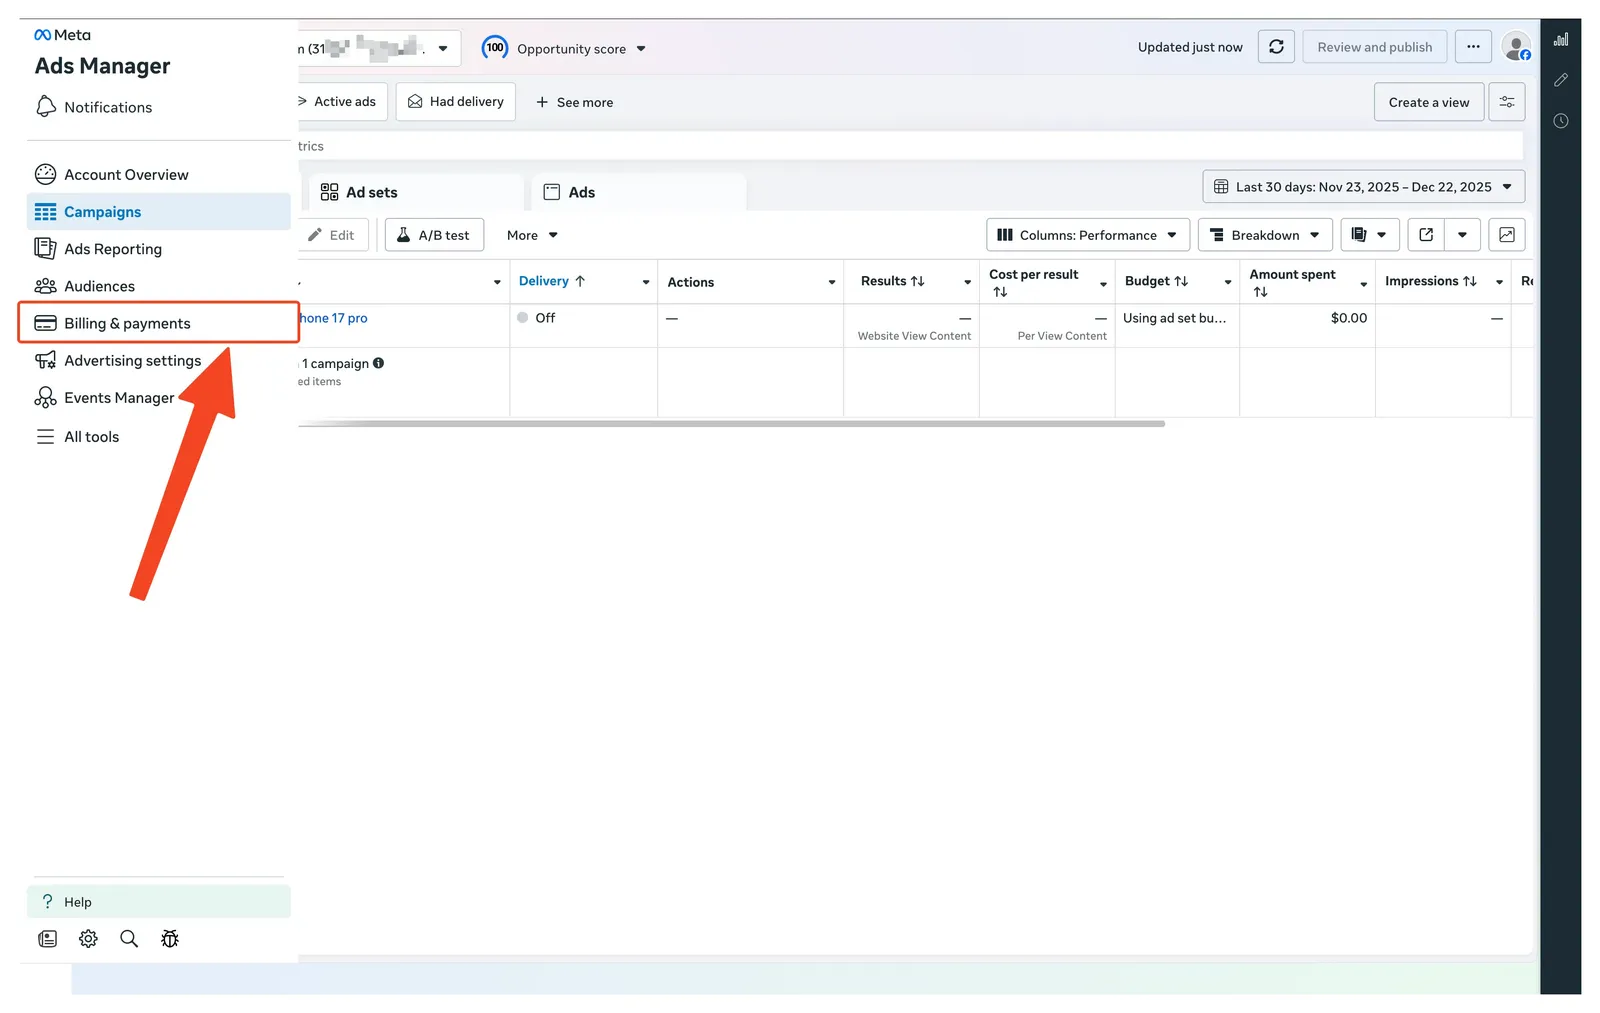
Task: Click the search magnifier icon in sidebar footer
Action: coord(129,939)
